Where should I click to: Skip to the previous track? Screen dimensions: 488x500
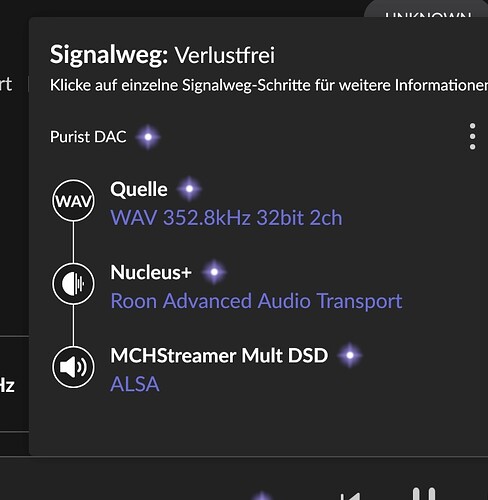(x=351, y=496)
